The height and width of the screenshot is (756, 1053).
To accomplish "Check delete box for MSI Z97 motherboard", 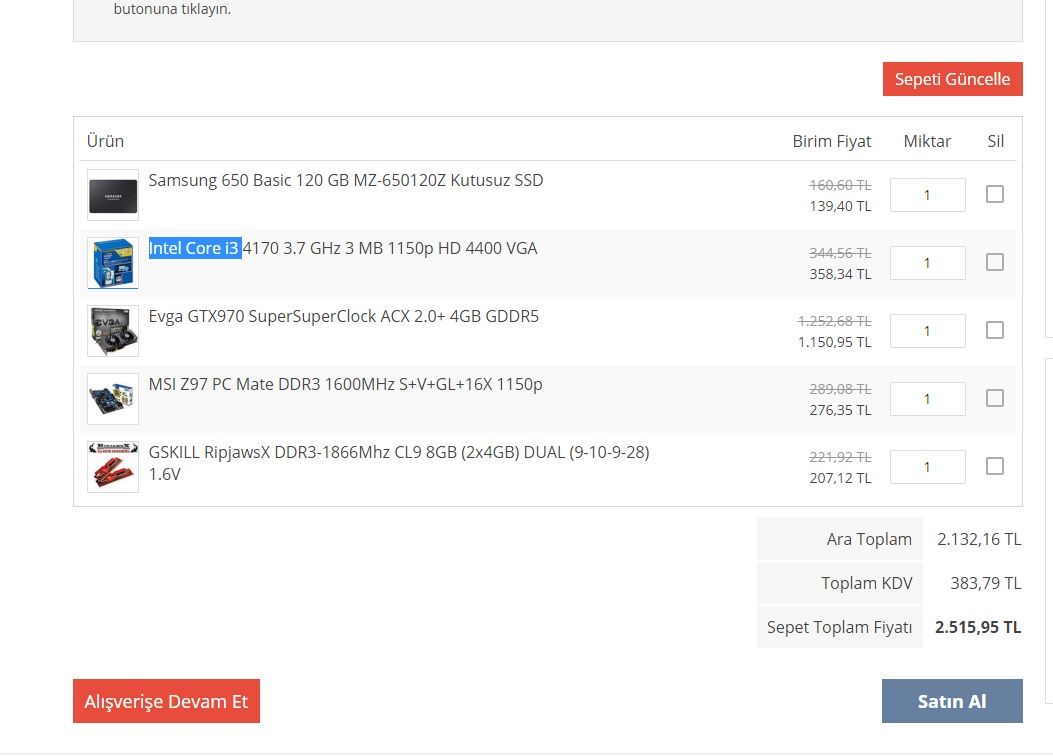I will [x=995, y=399].
